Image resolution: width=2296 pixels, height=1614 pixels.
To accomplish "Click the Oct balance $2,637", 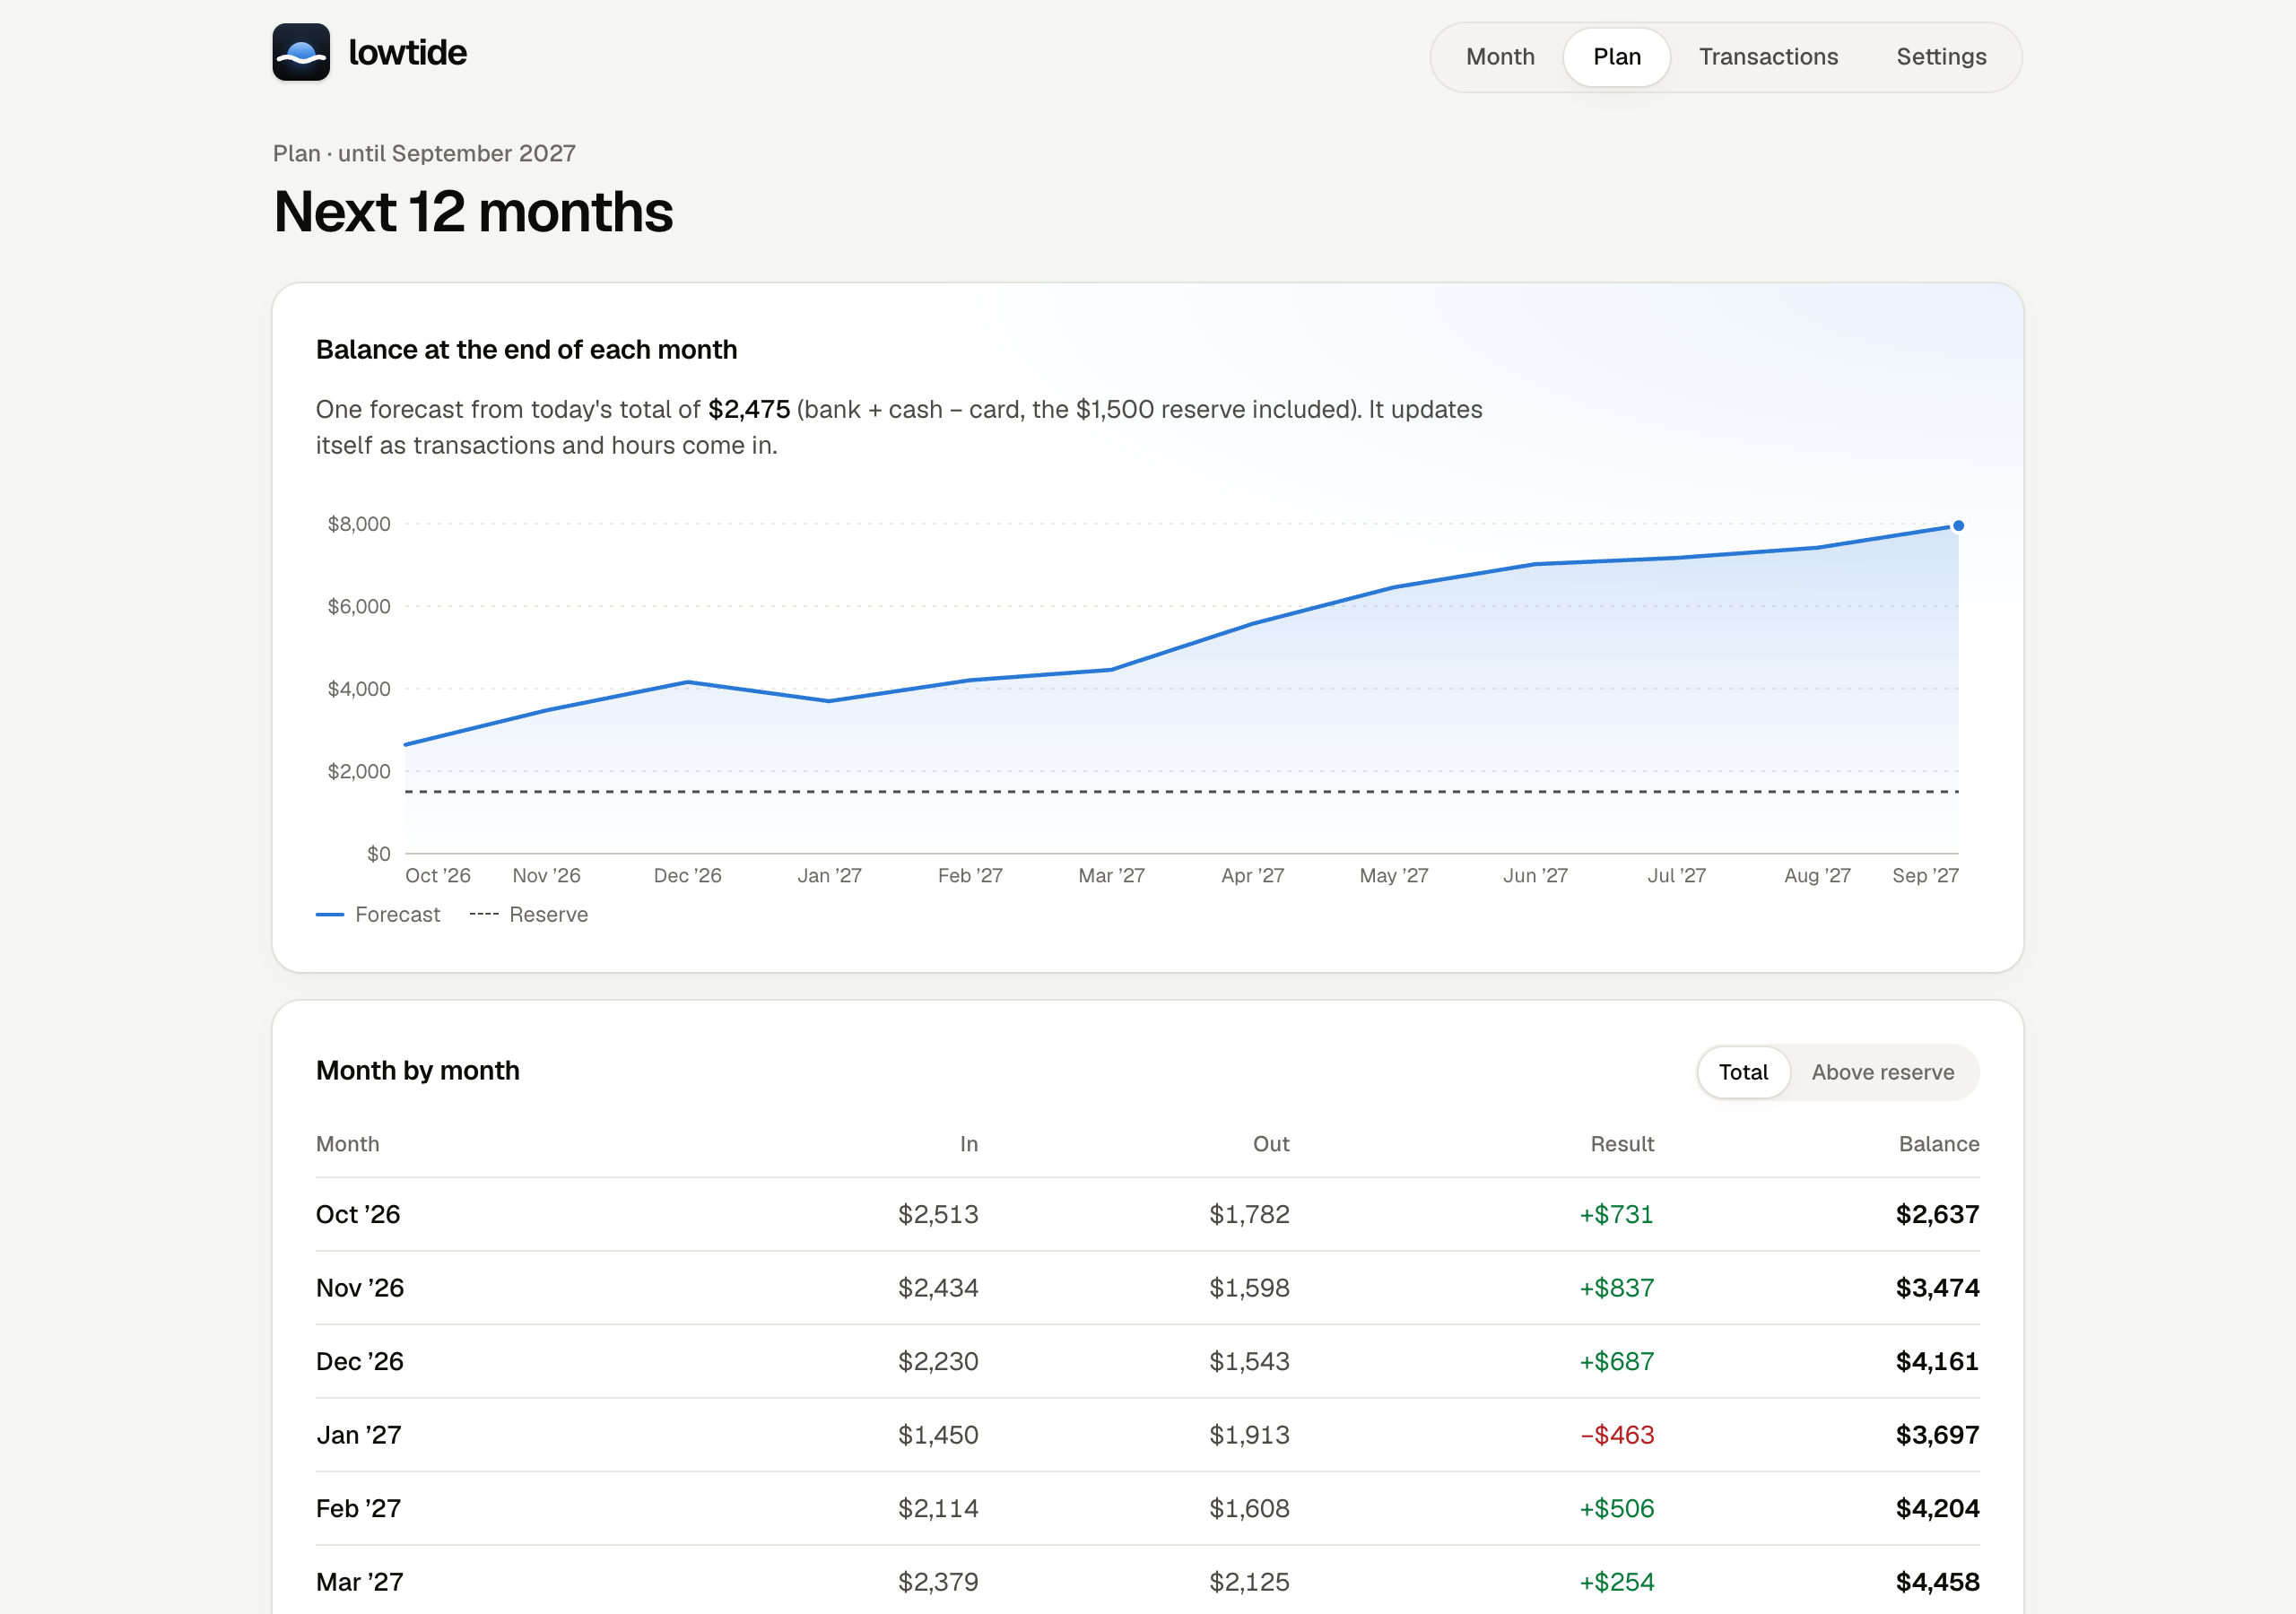I will click(1937, 1214).
